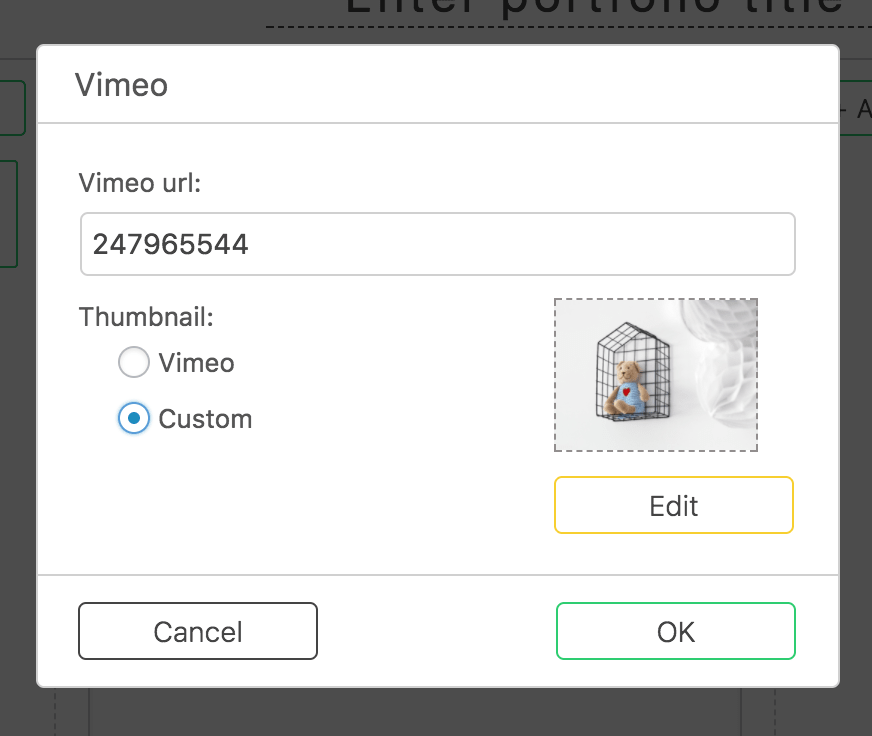The width and height of the screenshot is (872, 736).
Task: Click the Vimeo dialog title bar
Action: [x=438, y=85]
